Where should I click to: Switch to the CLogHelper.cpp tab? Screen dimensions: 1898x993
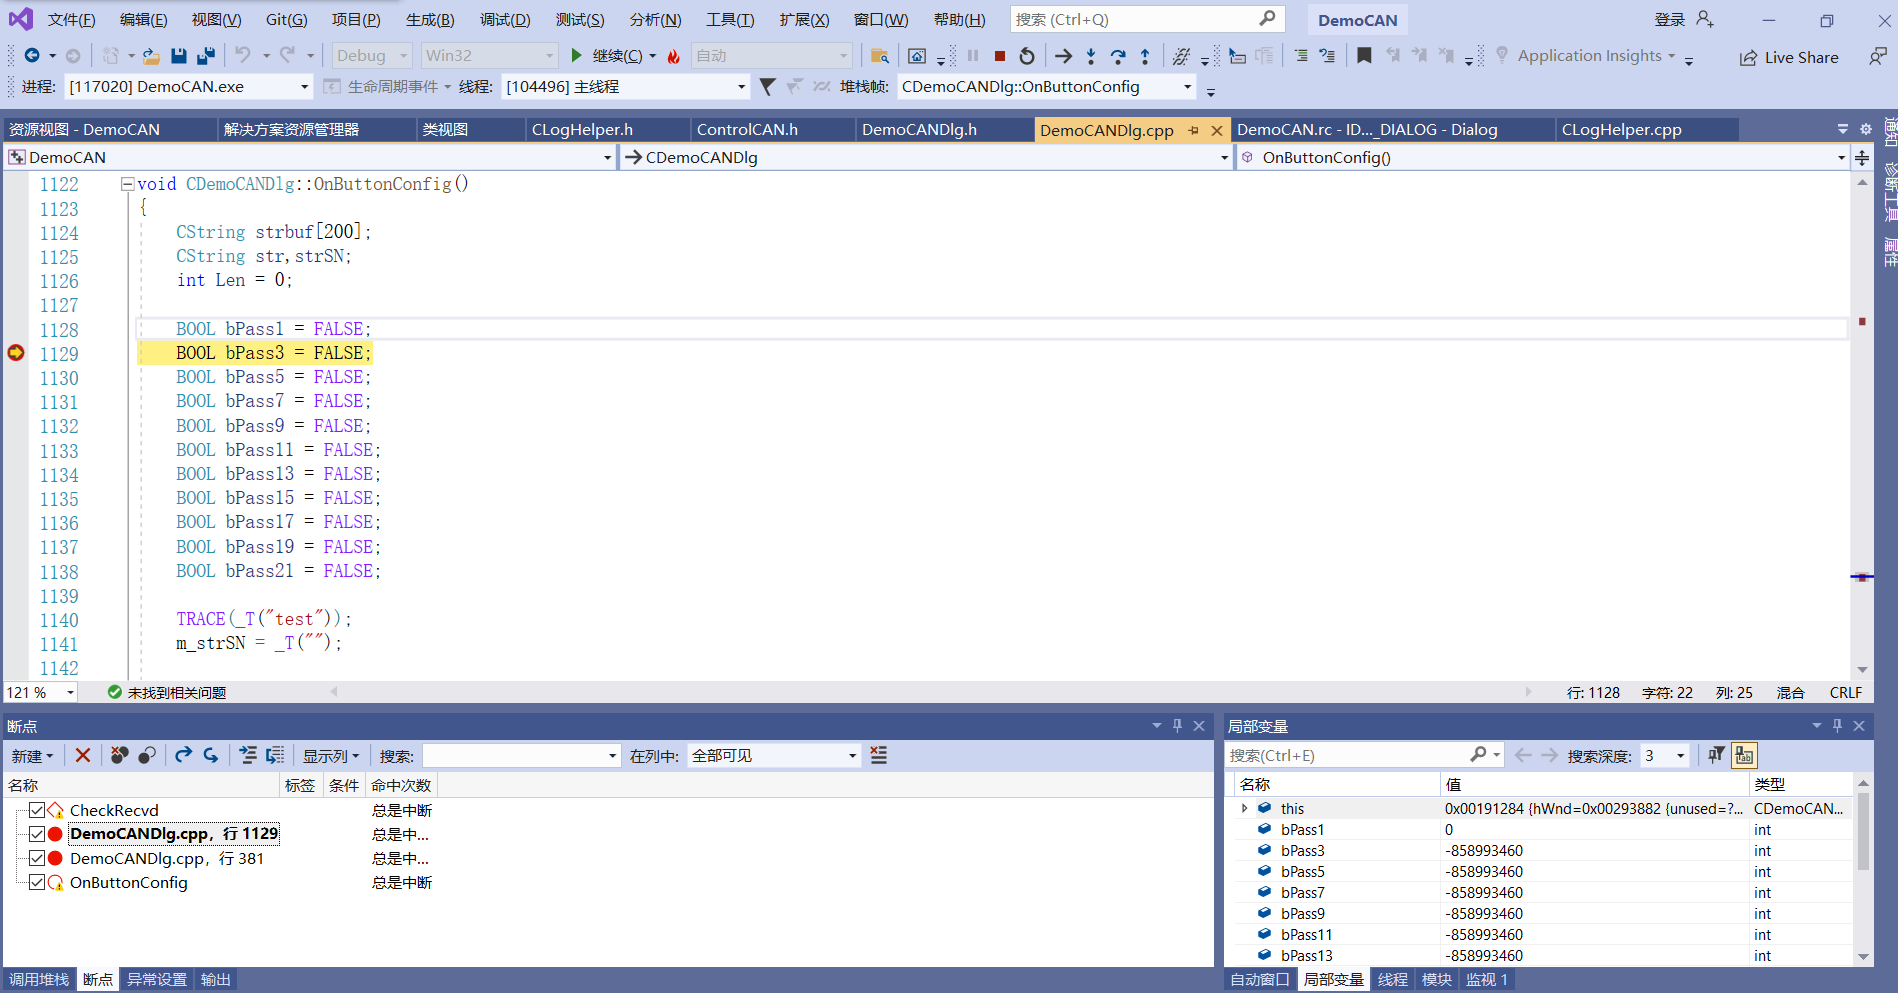(x=1620, y=129)
